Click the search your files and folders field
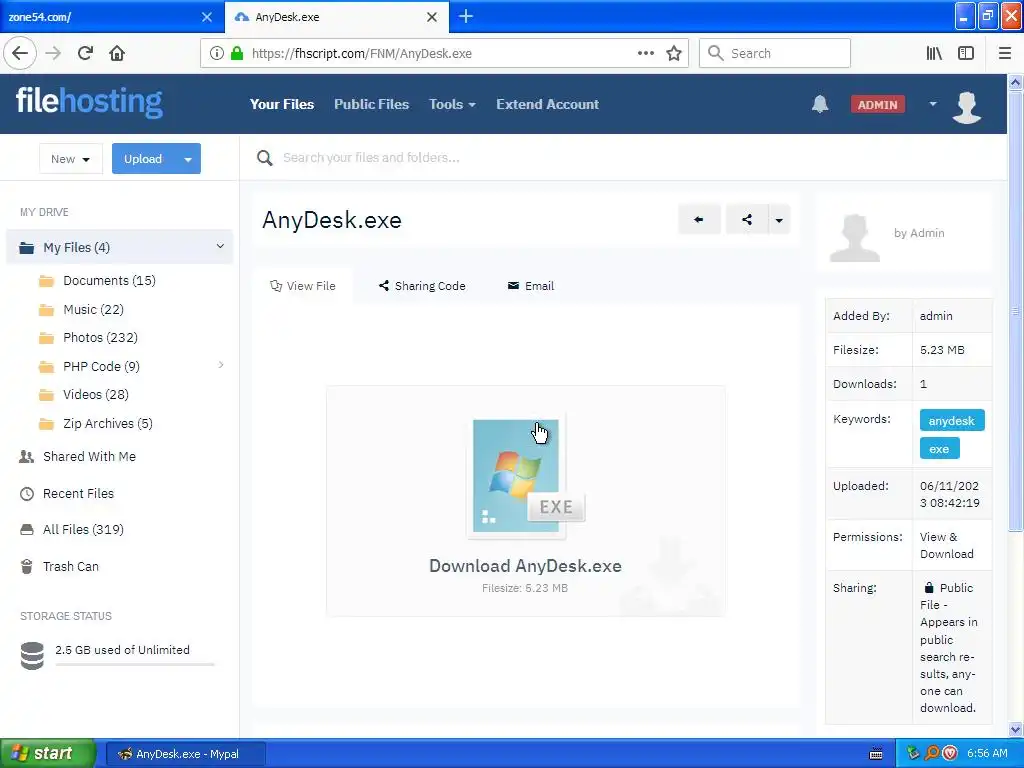Image resolution: width=1024 pixels, height=768 pixels. coord(371,157)
